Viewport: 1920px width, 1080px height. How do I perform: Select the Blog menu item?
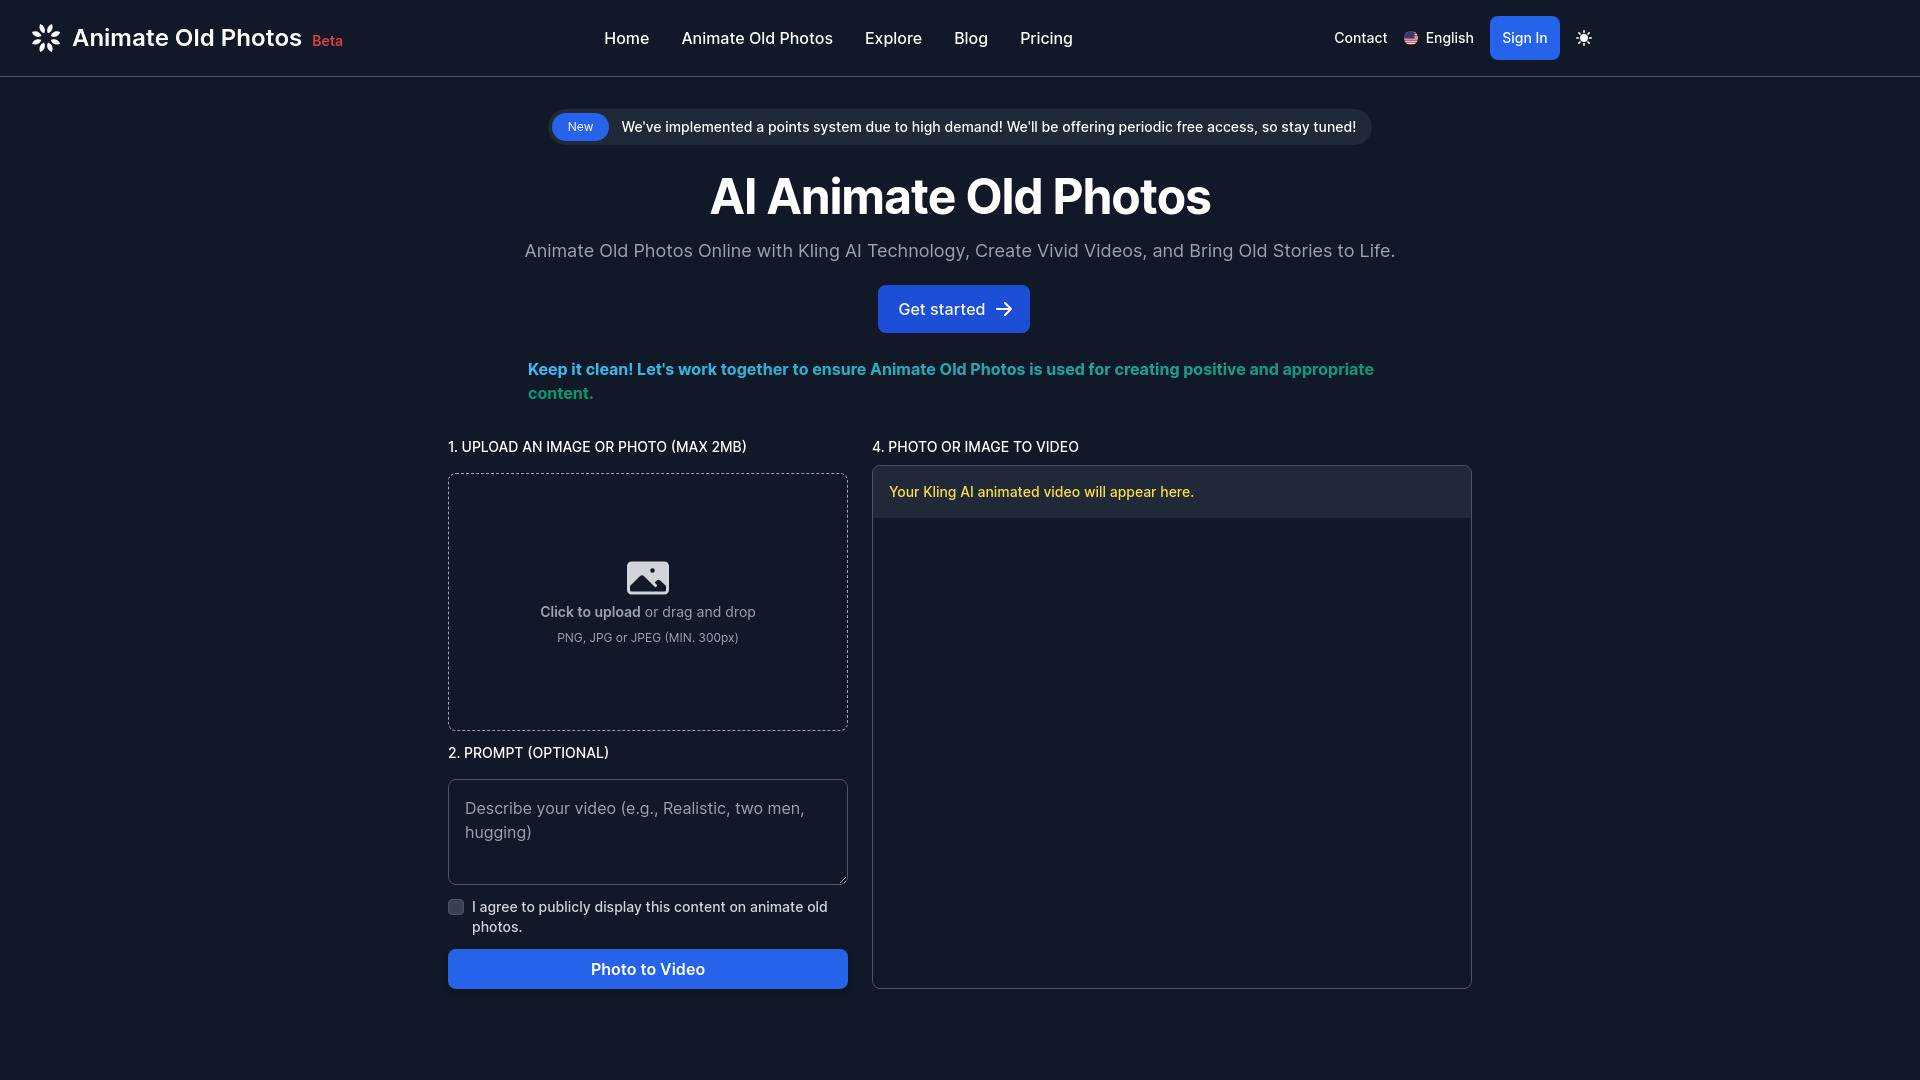[x=971, y=37]
